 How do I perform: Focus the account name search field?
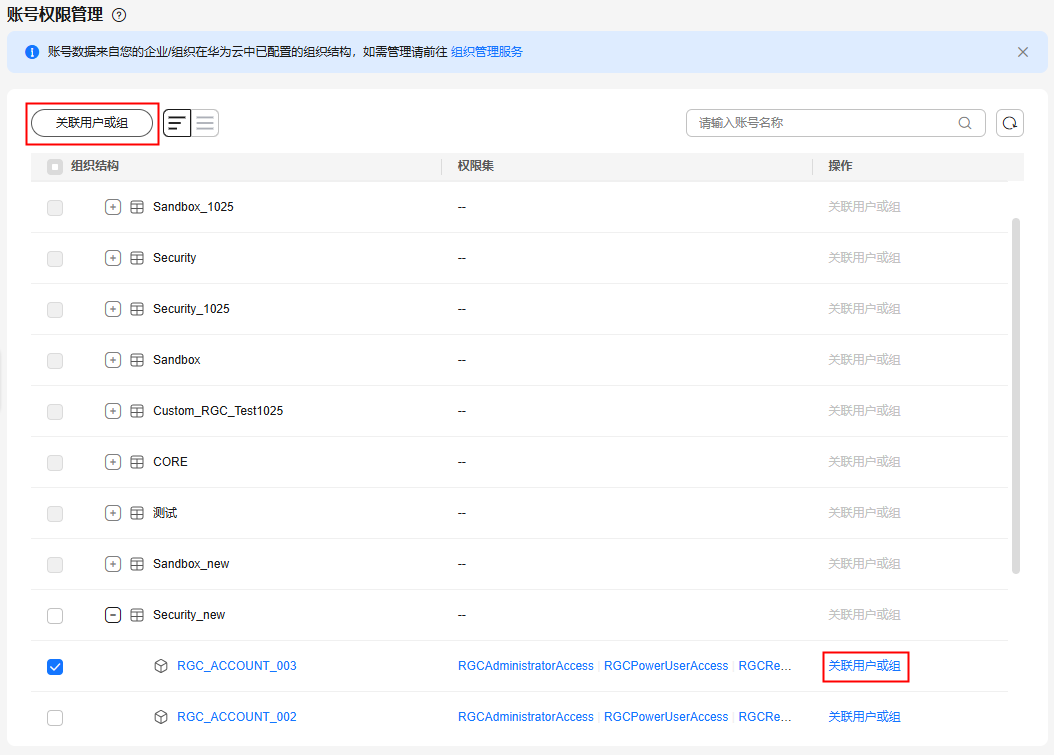point(820,123)
